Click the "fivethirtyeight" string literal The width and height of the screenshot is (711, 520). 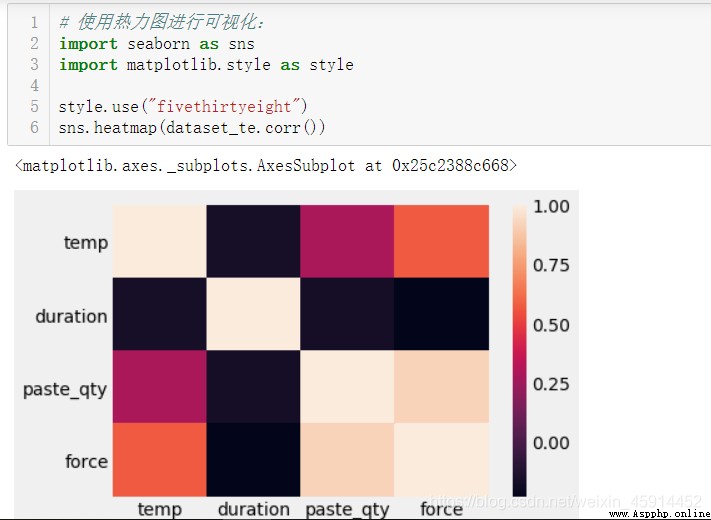224,106
